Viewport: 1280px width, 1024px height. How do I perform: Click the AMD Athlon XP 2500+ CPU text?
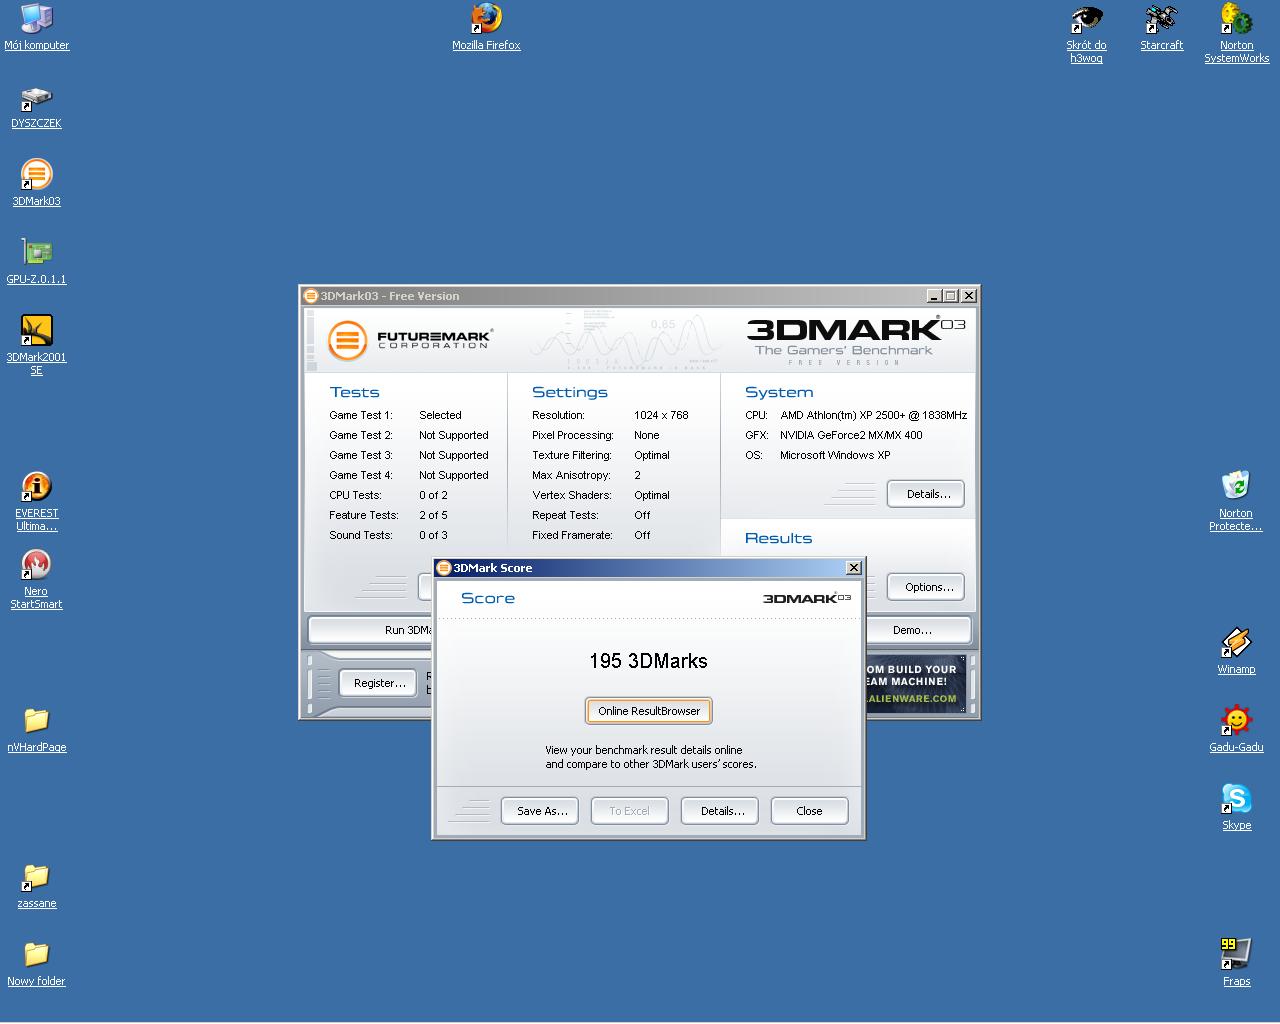873,415
